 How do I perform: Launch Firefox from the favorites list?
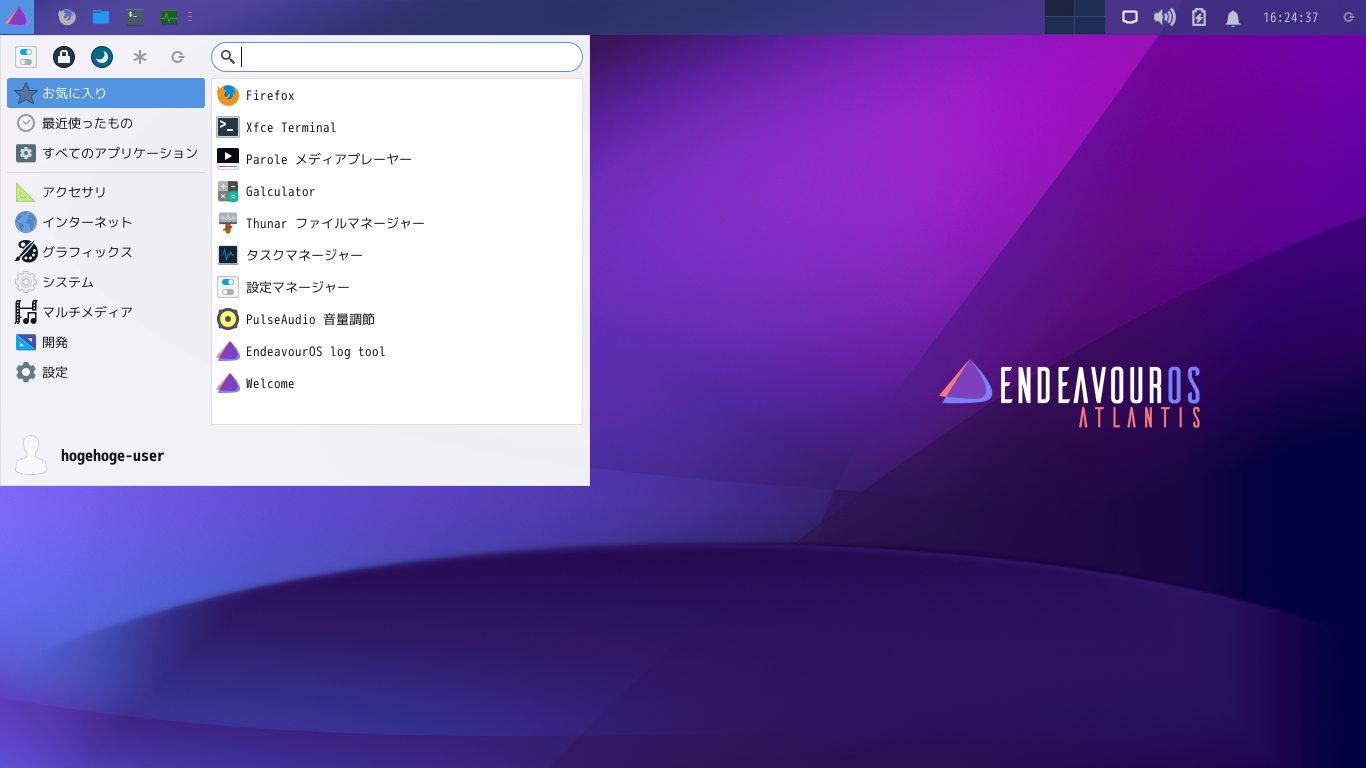(x=397, y=96)
